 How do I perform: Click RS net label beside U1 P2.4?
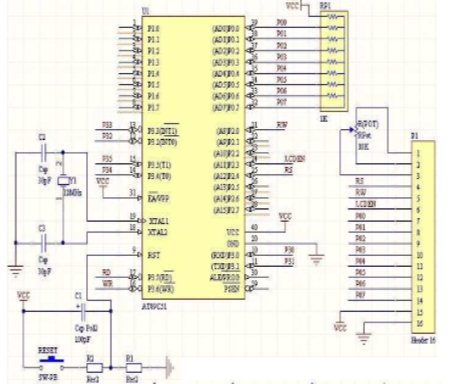pos(288,170)
